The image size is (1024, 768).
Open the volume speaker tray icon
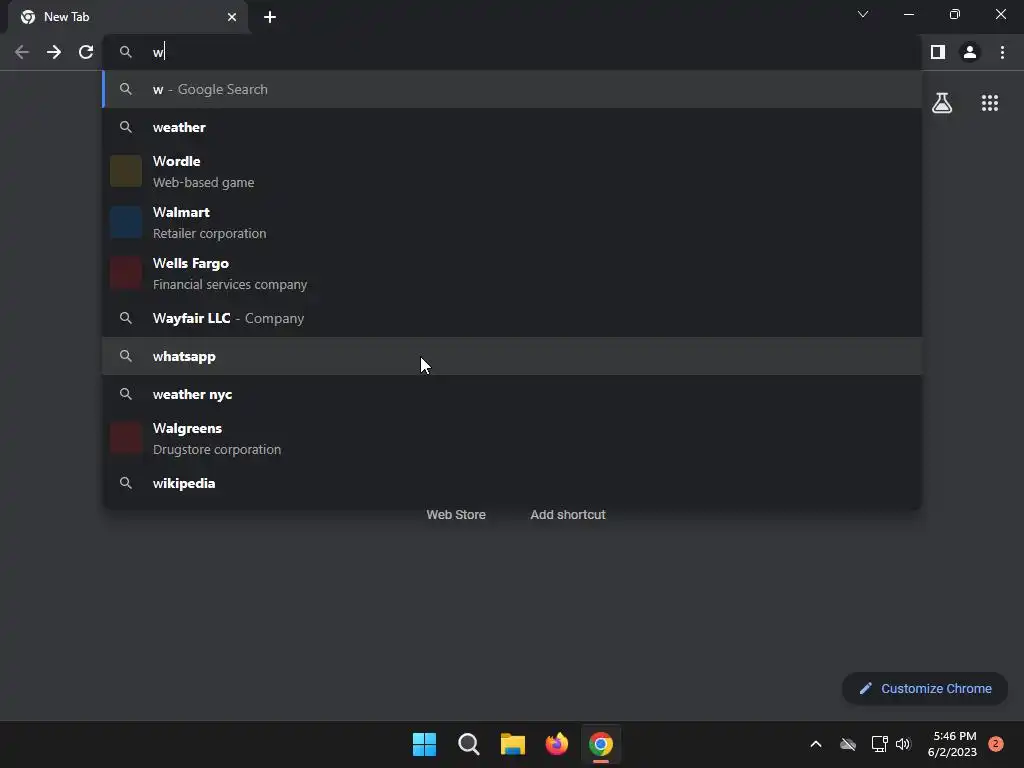[903, 744]
